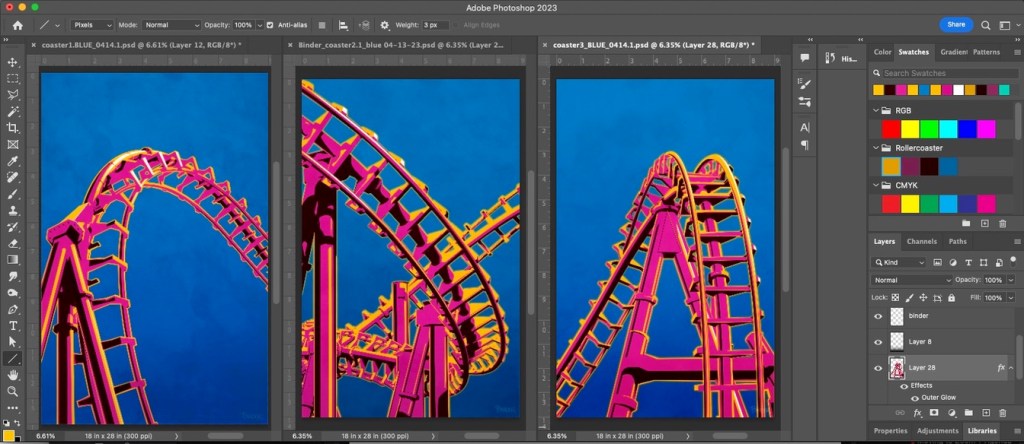This screenshot has width=1024, height=444.
Task: Click the Home icon in the options bar
Action: coord(16,24)
